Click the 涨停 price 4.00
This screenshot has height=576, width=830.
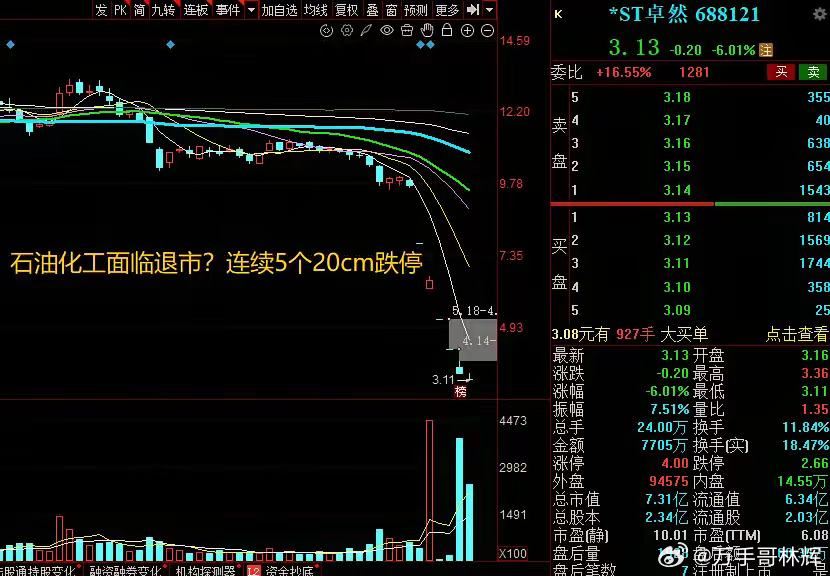[x=675, y=464]
